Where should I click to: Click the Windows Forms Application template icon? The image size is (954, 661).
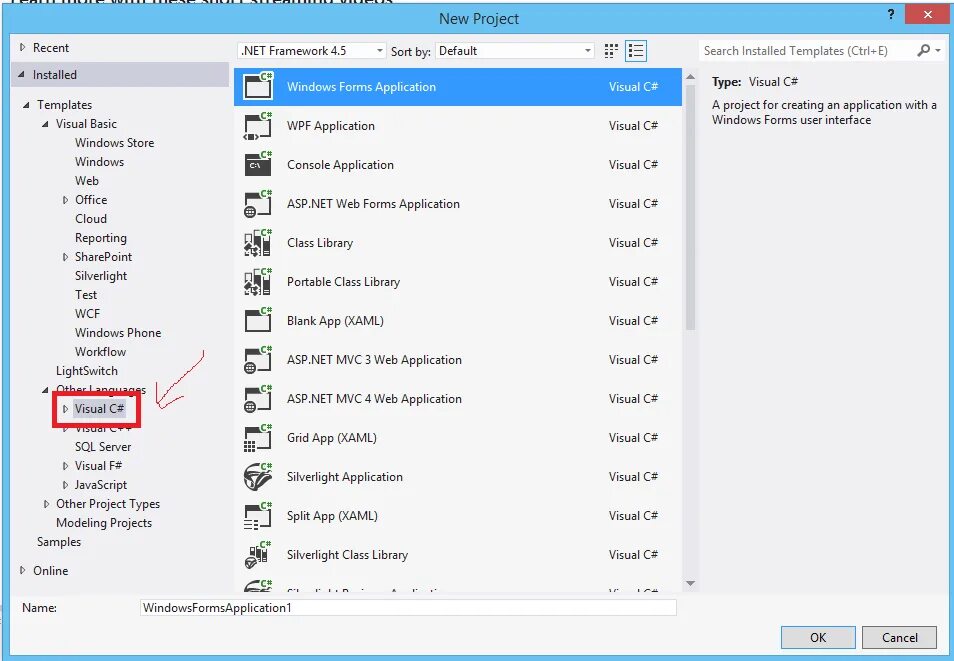(x=258, y=86)
